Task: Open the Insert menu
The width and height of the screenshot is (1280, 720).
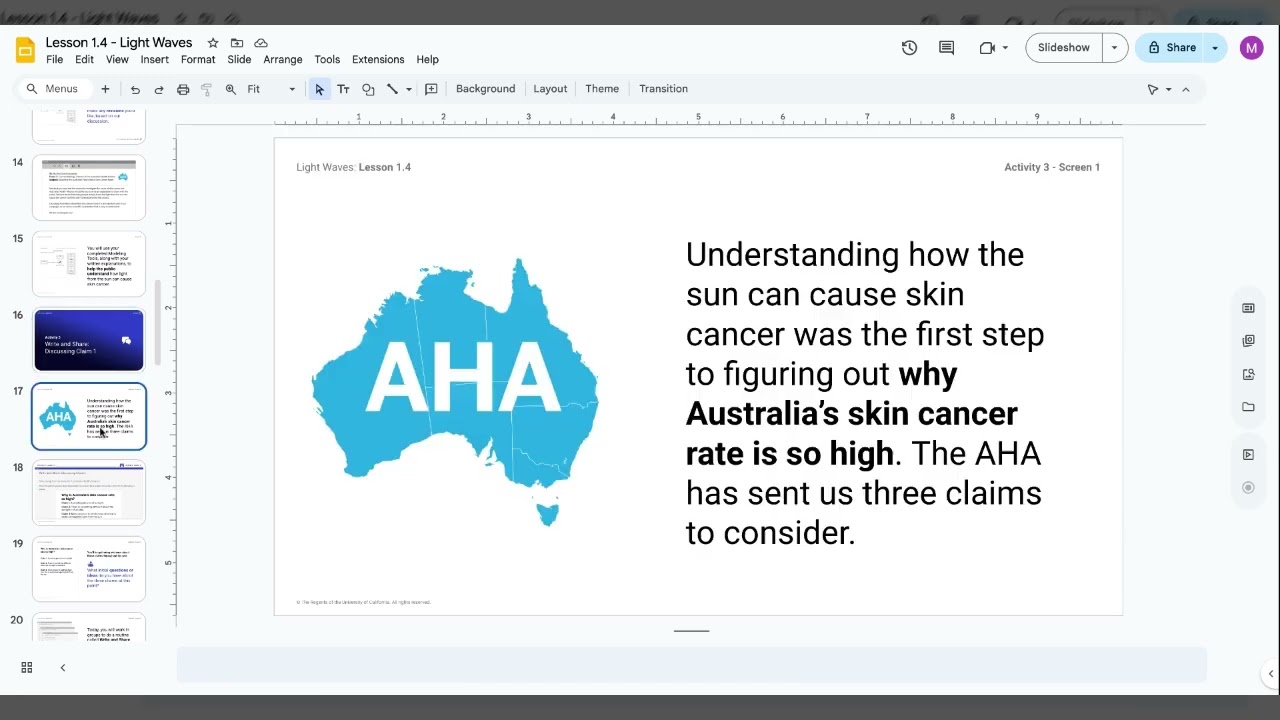Action: coord(154,60)
